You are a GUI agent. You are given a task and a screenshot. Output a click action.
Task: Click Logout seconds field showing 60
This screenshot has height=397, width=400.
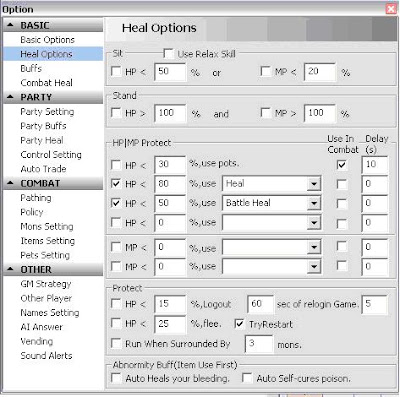[x=260, y=304]
